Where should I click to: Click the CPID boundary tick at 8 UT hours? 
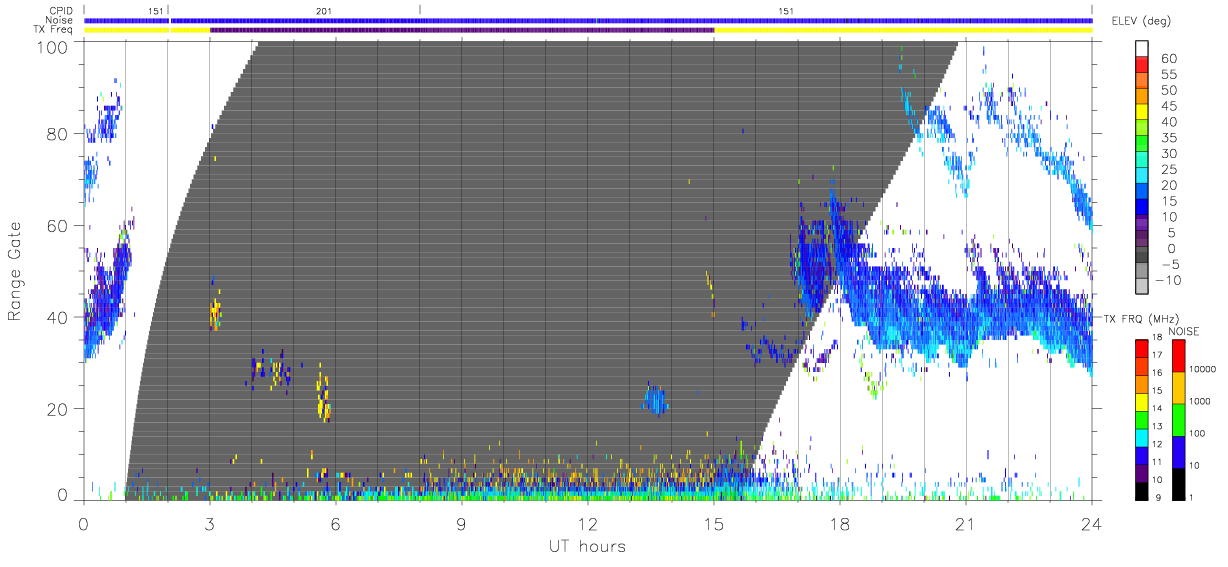click(x=420, y=10)
